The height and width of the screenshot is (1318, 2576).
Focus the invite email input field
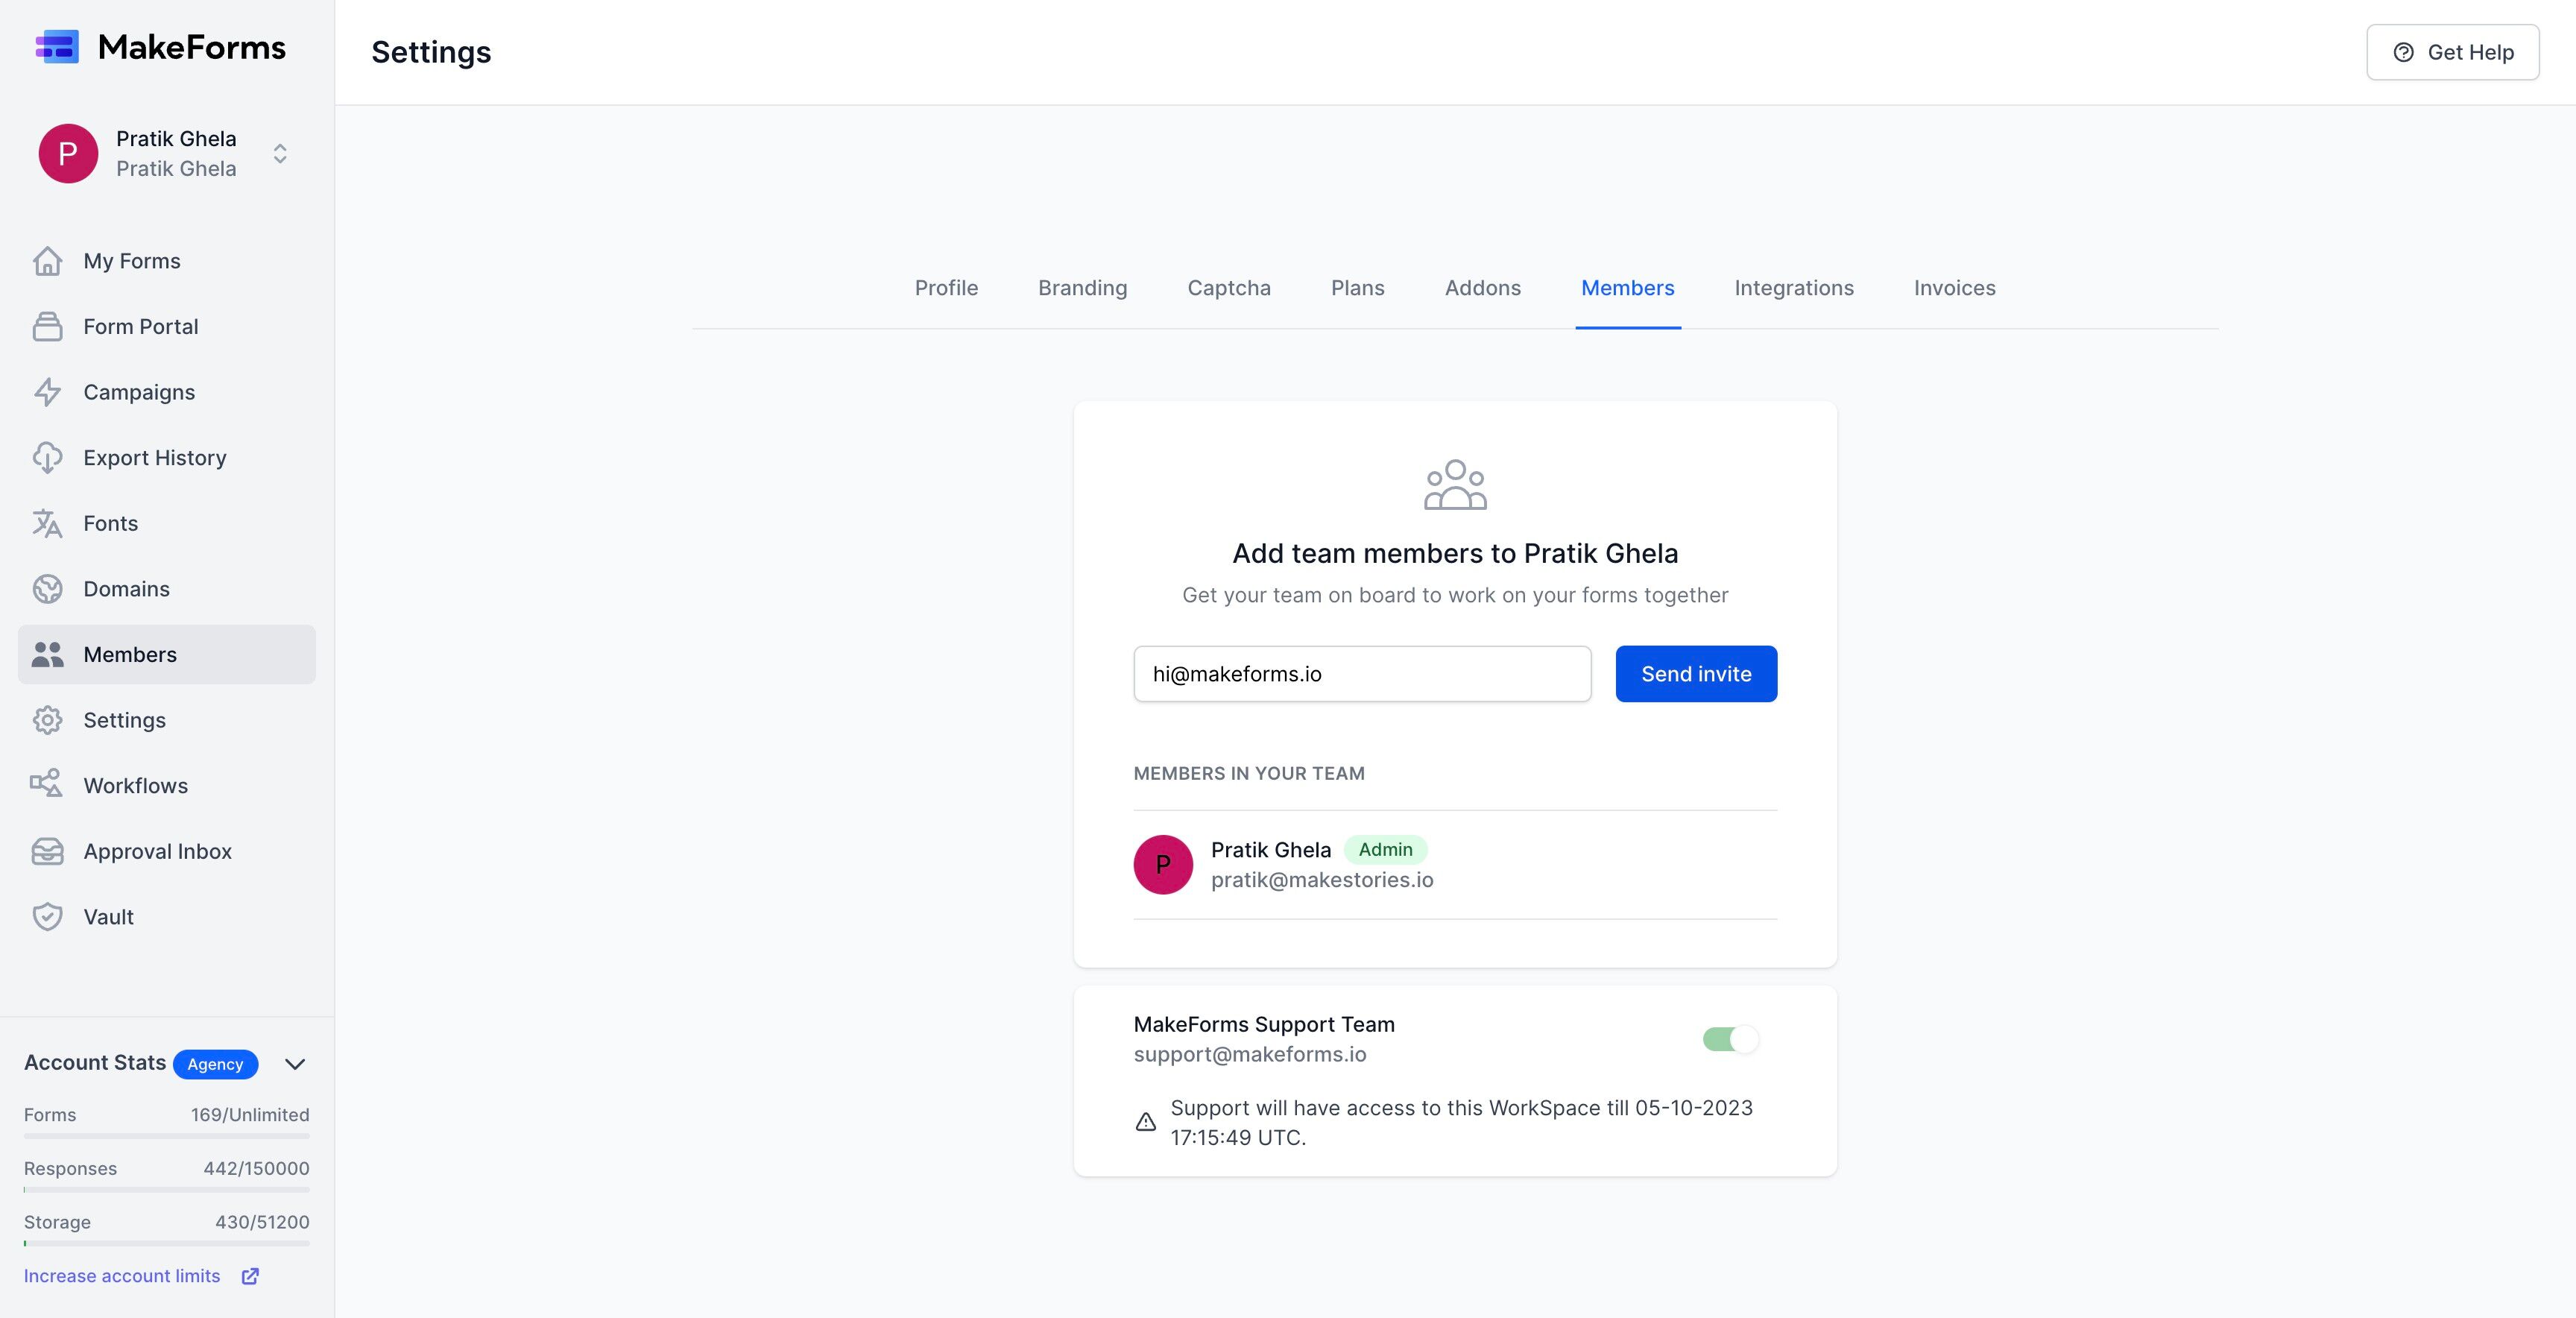tap(1362, 674)
